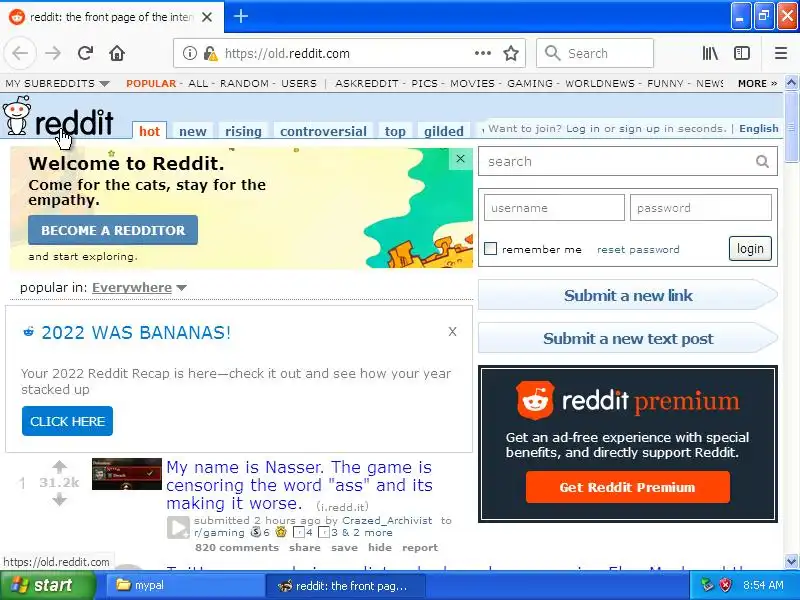Click into the reddit search field
Screen dimensions: 800x600
616,162
